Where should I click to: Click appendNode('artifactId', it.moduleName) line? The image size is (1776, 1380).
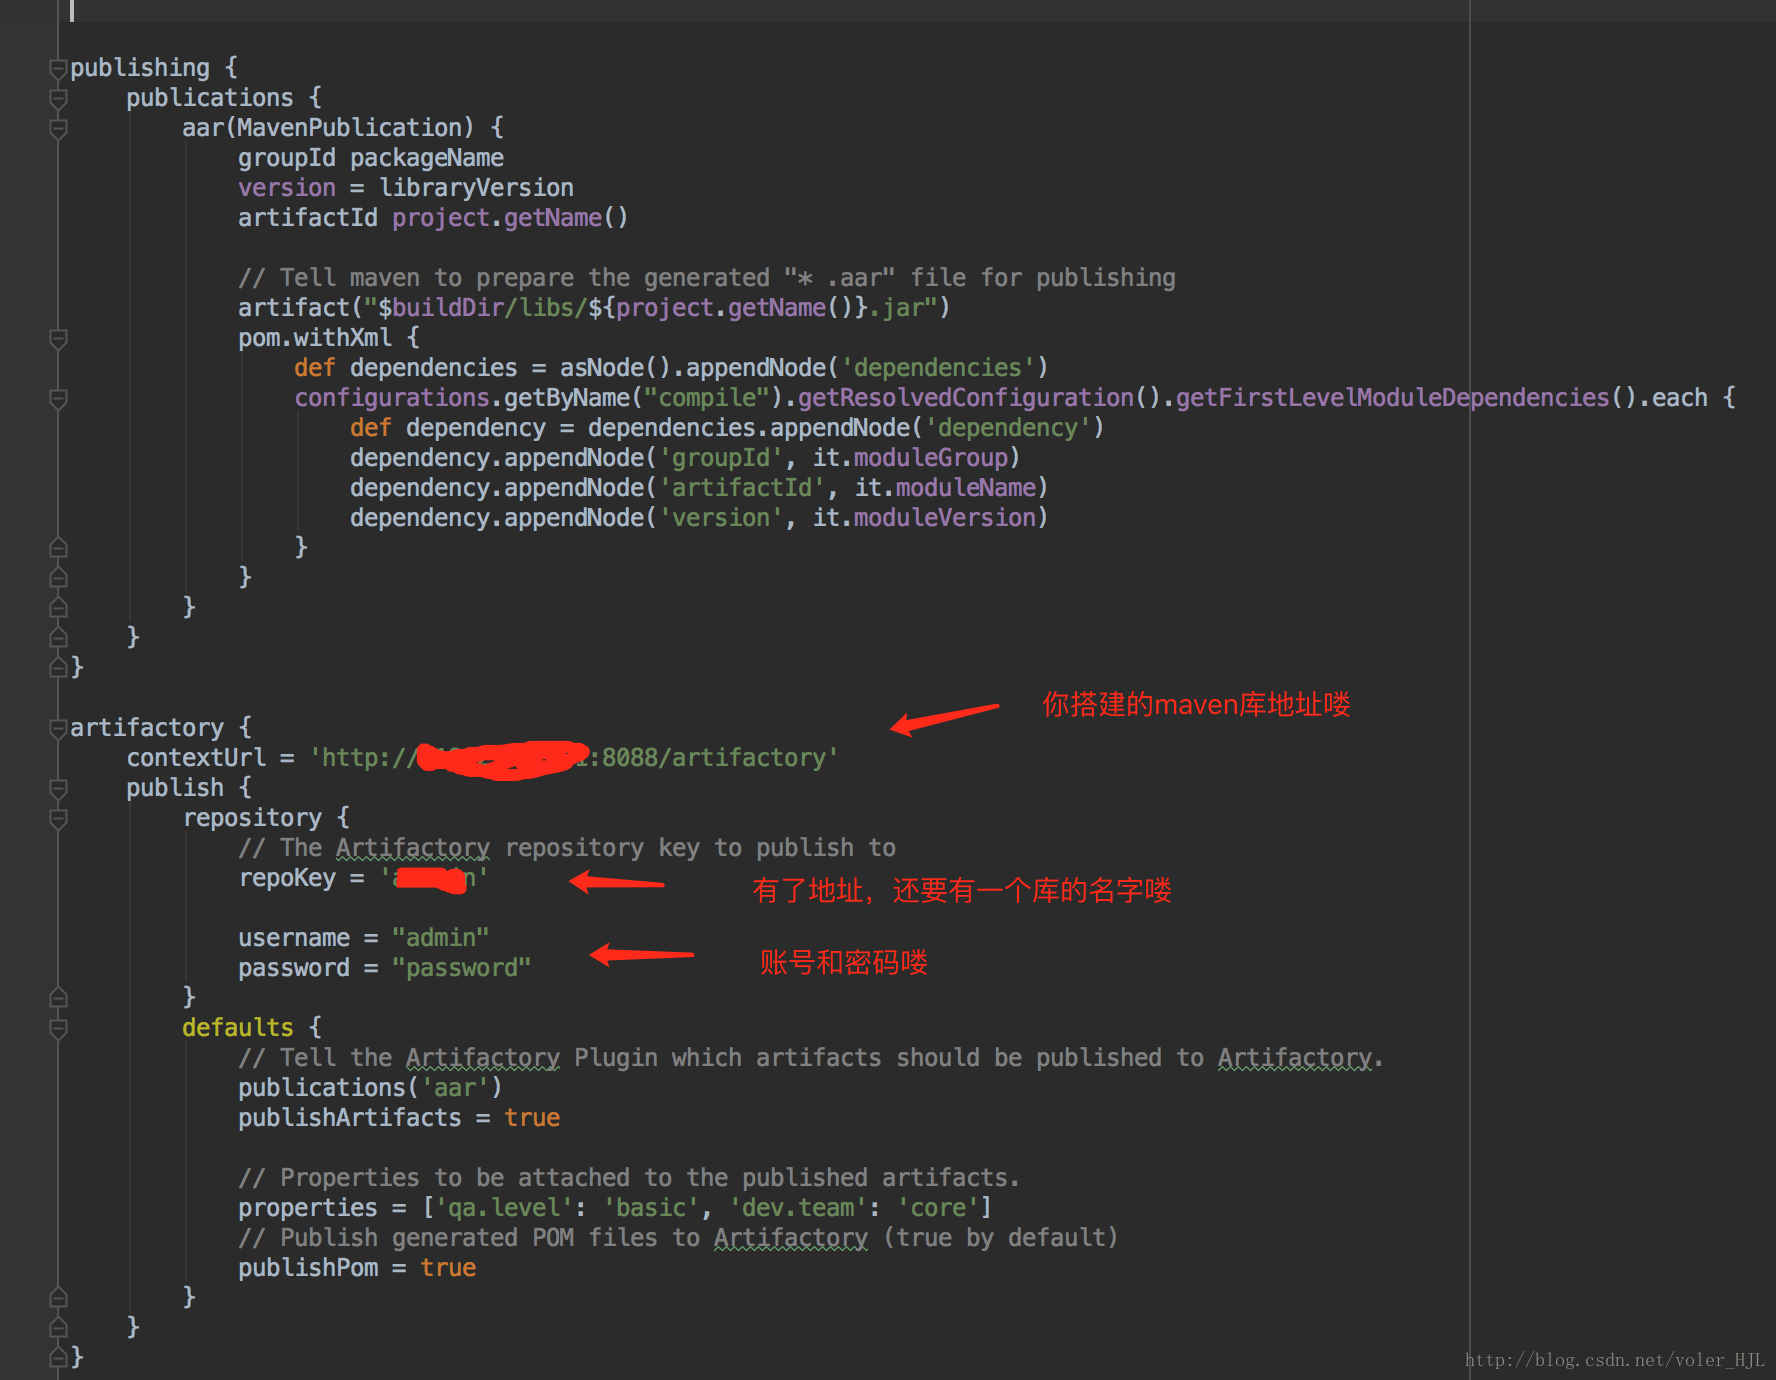pyautogui.click(x=699, y=488)
